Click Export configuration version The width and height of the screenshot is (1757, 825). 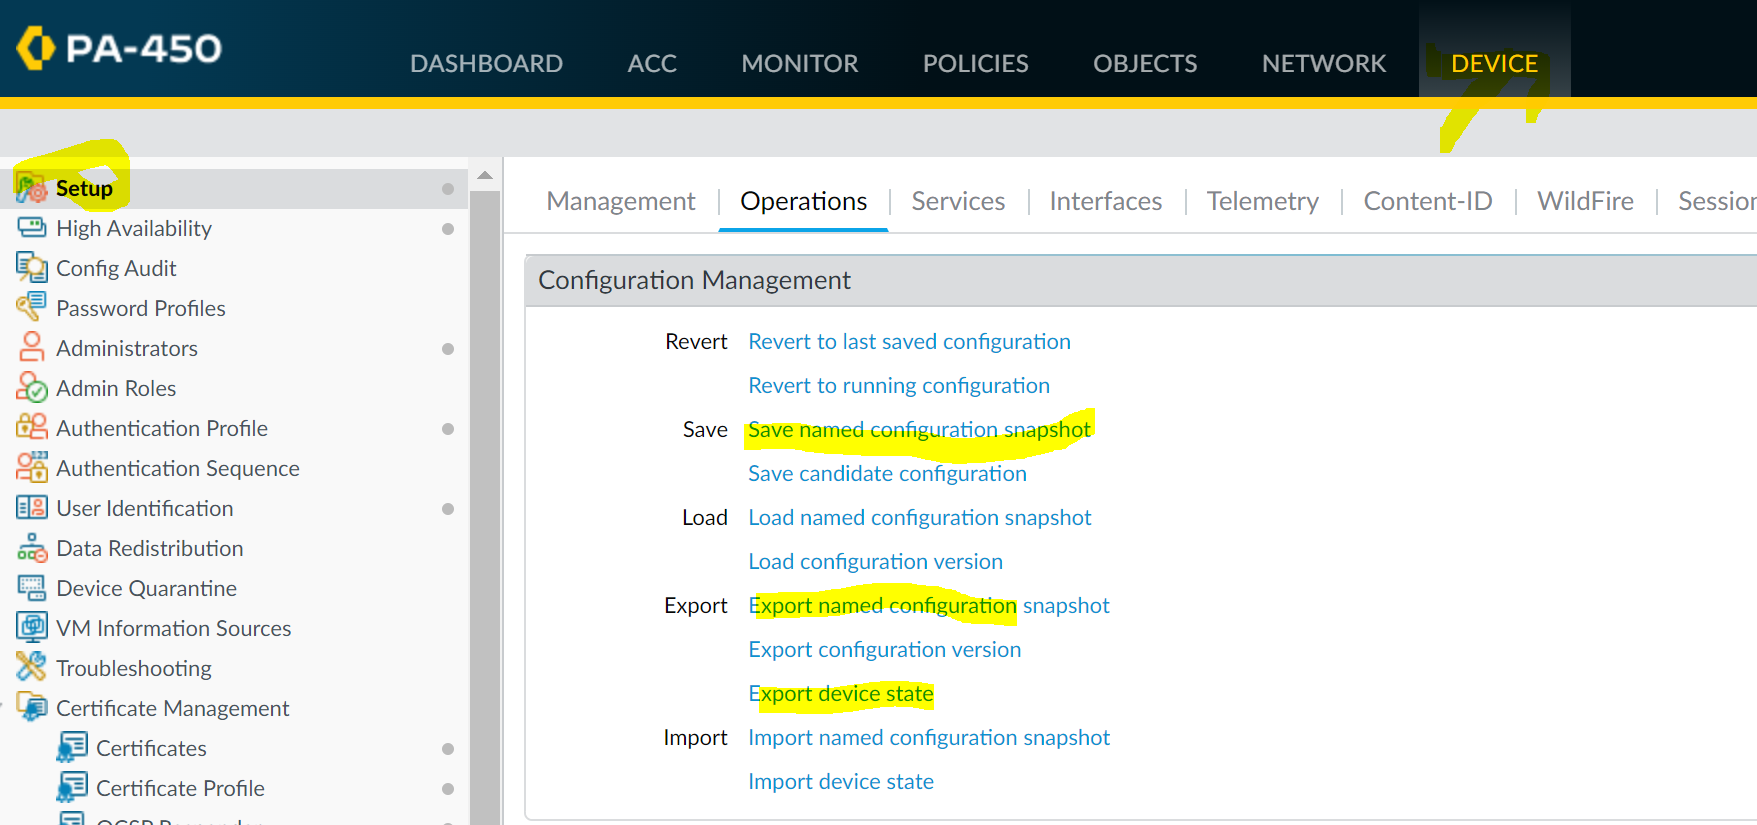(885, 649)
